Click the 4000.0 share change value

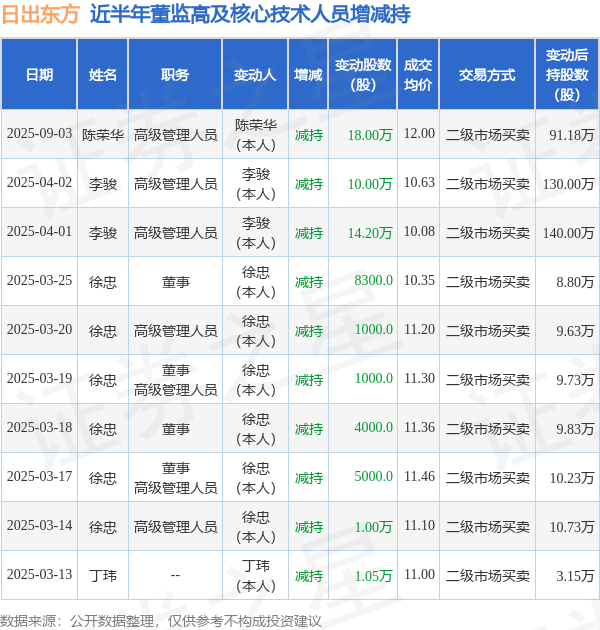(373, 428)
